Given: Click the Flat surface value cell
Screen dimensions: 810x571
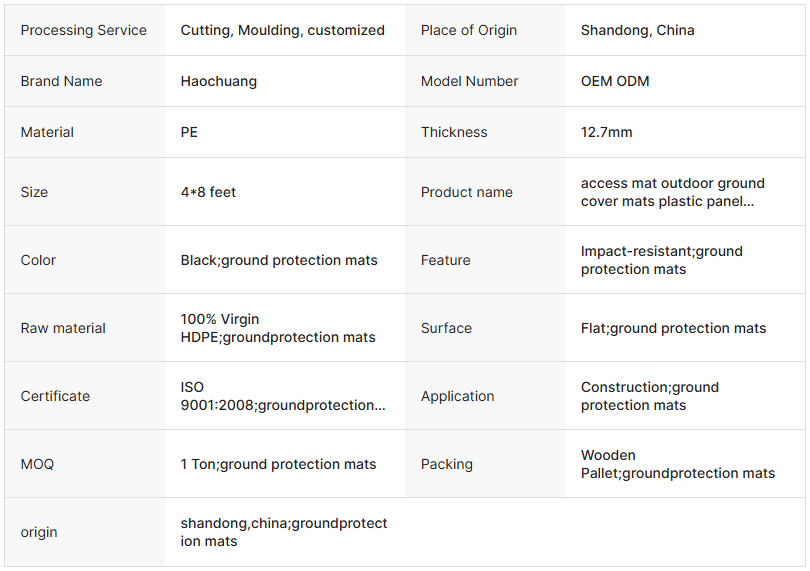Looking at the screenshot, I should coord(673,328).
